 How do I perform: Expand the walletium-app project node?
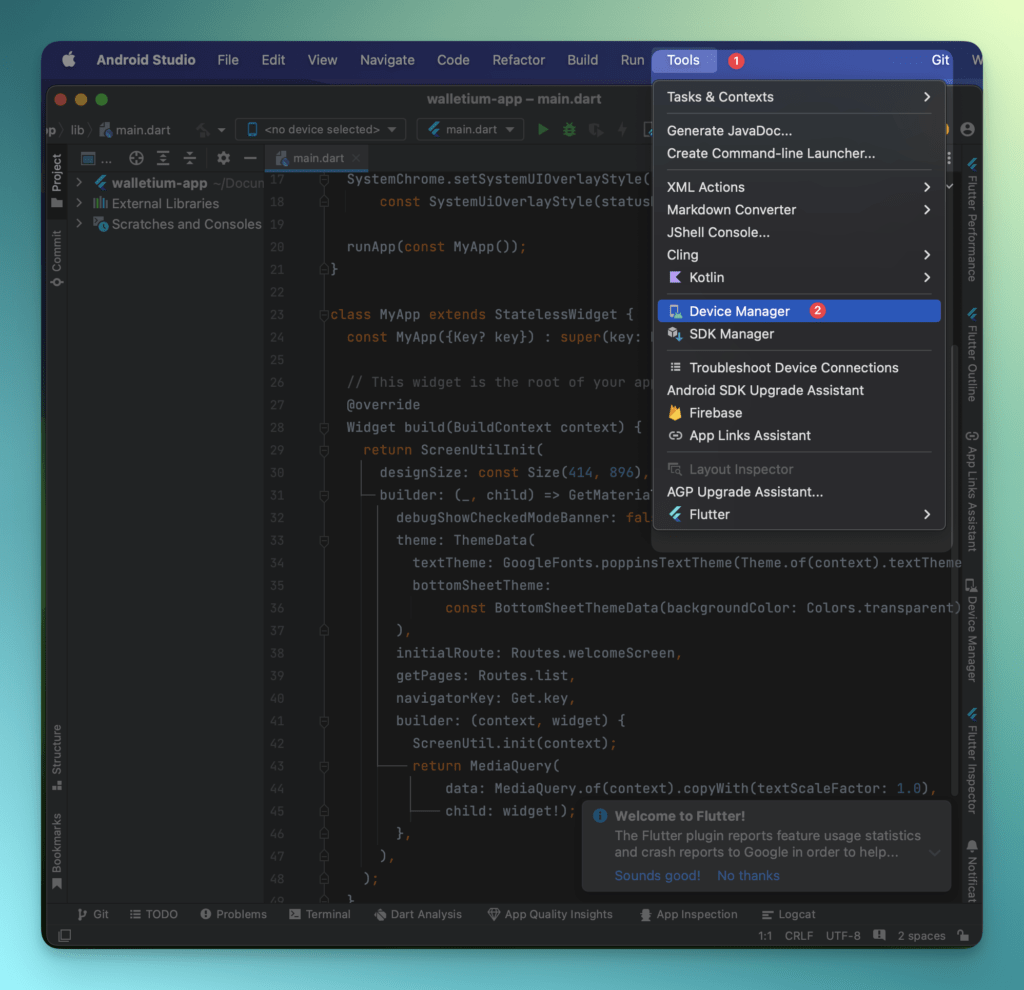coord(79,182)
